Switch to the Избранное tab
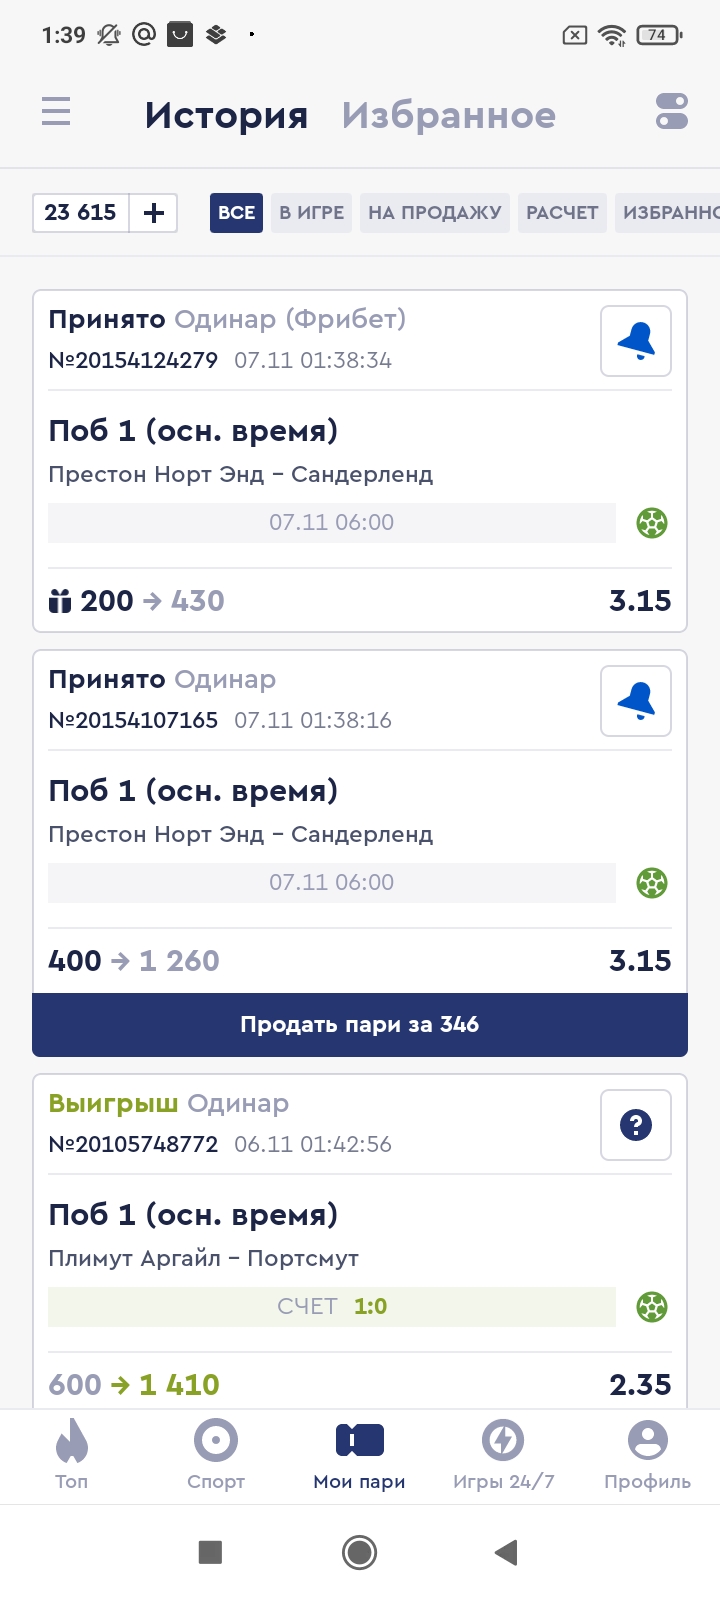The image size is (720, 1600). [x=448, y=116]
